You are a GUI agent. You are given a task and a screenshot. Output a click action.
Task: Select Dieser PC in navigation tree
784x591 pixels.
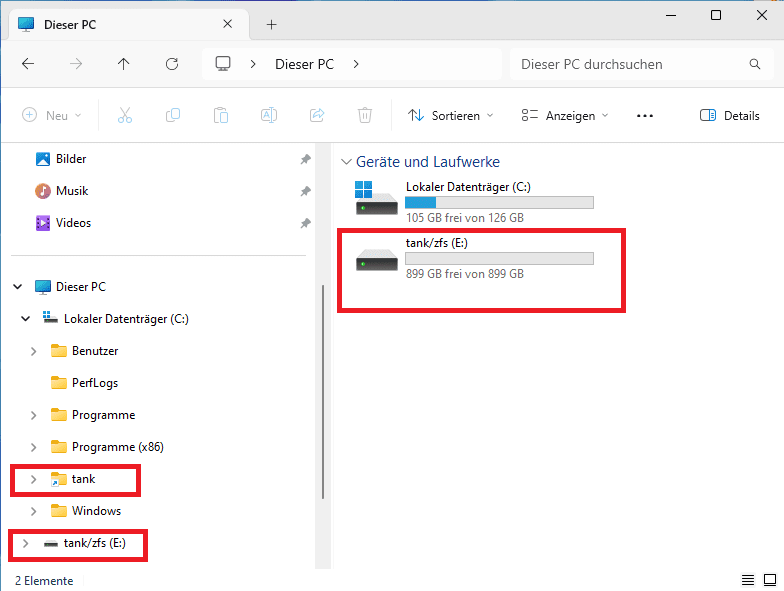[81, 286]
